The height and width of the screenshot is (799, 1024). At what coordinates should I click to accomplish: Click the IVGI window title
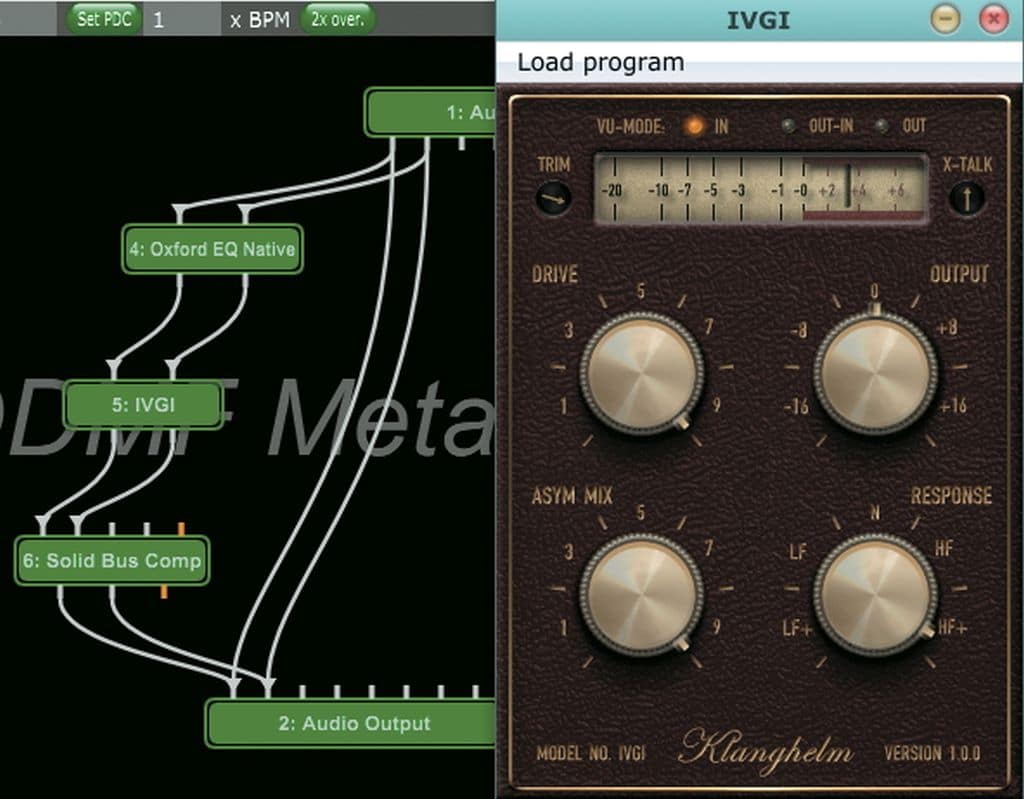click(758, 20)
